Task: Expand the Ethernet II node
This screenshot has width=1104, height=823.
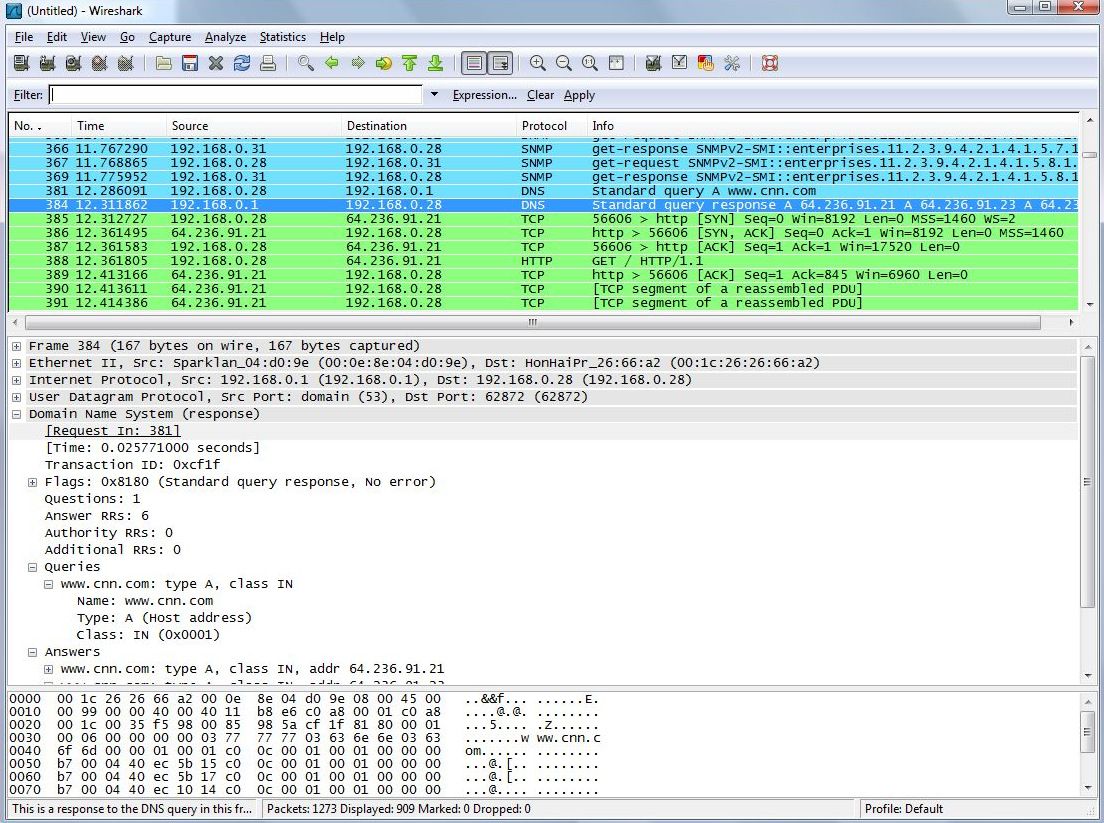Action: pos(16,363)
